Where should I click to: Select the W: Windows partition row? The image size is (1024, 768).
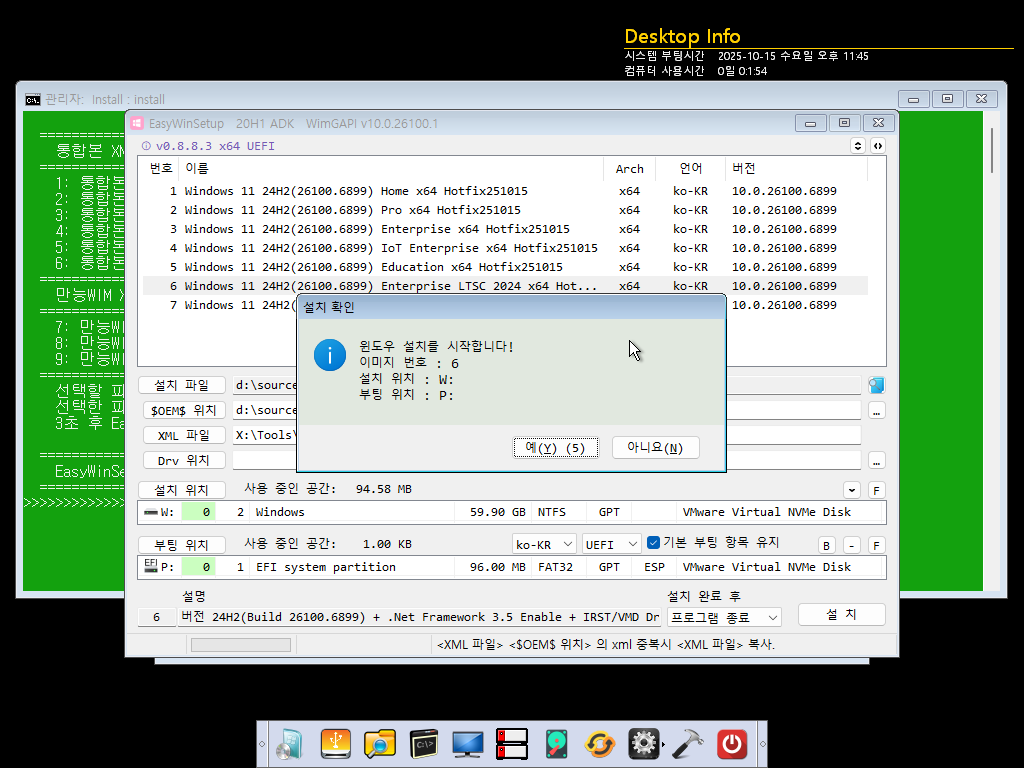(511, 512)
